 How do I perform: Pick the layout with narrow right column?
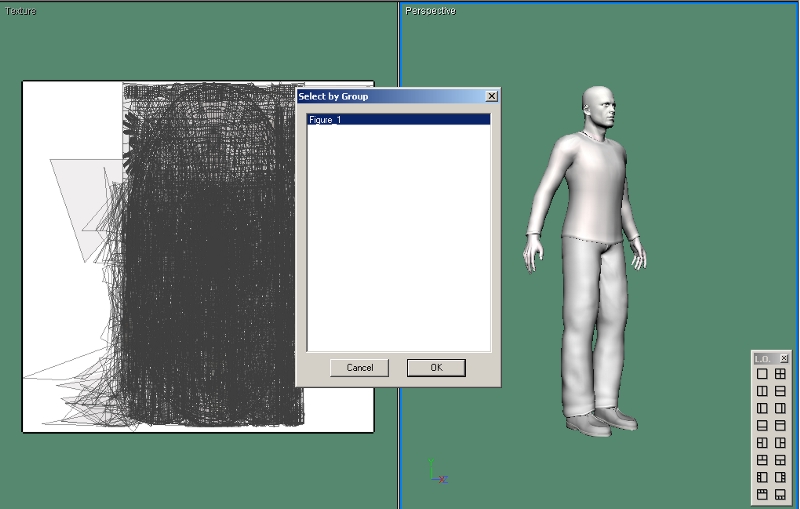[780, 408]
